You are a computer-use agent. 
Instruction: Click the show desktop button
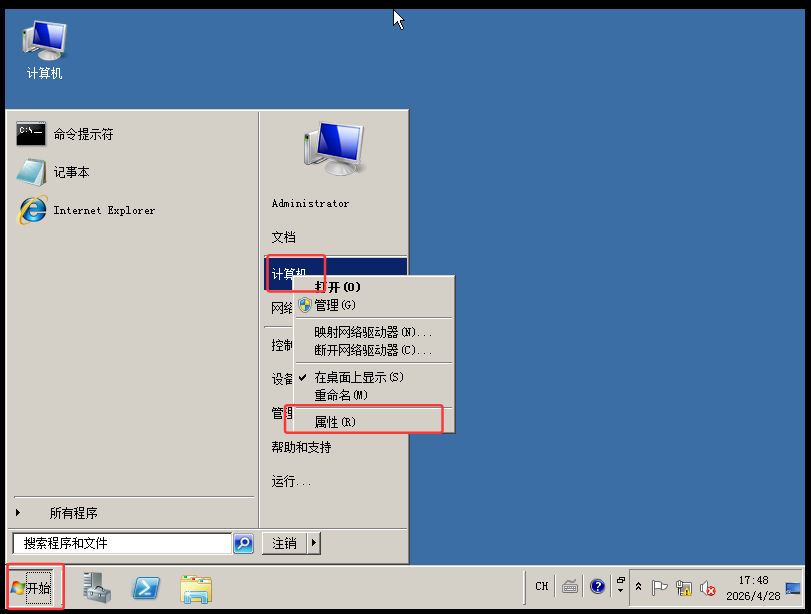(793, 588)
